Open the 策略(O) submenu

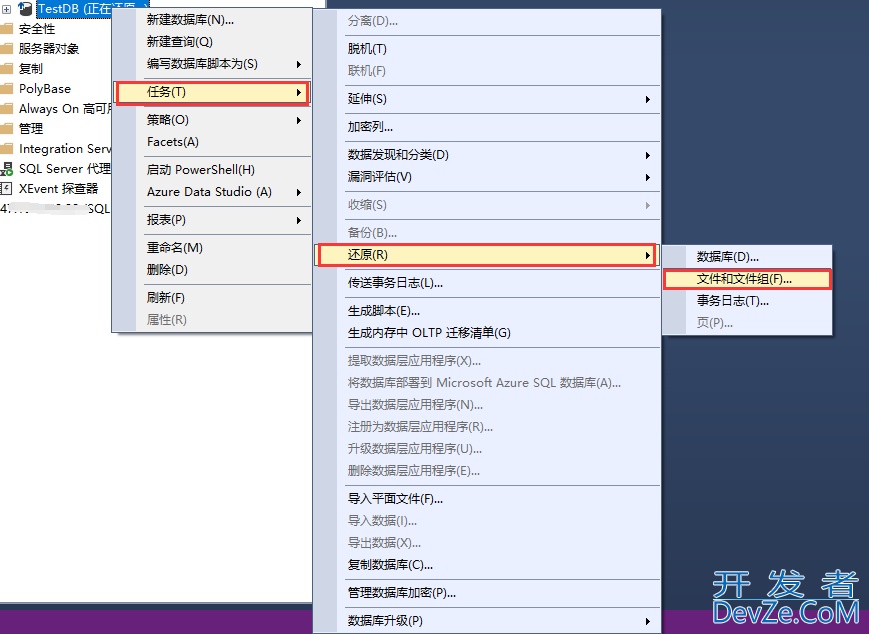[x=212, y=120]
